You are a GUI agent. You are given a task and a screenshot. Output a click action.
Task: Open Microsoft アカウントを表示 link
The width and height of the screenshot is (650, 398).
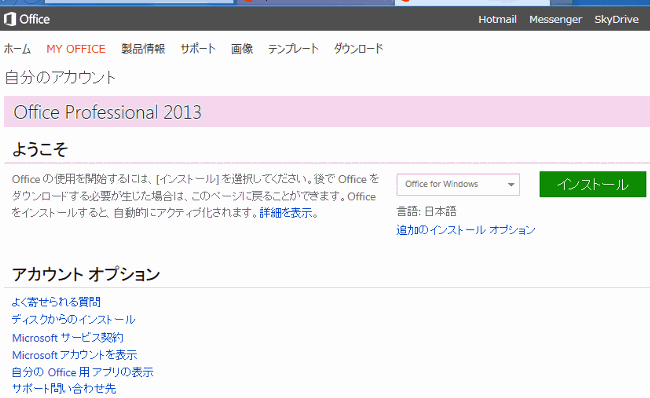pos(75,355)
